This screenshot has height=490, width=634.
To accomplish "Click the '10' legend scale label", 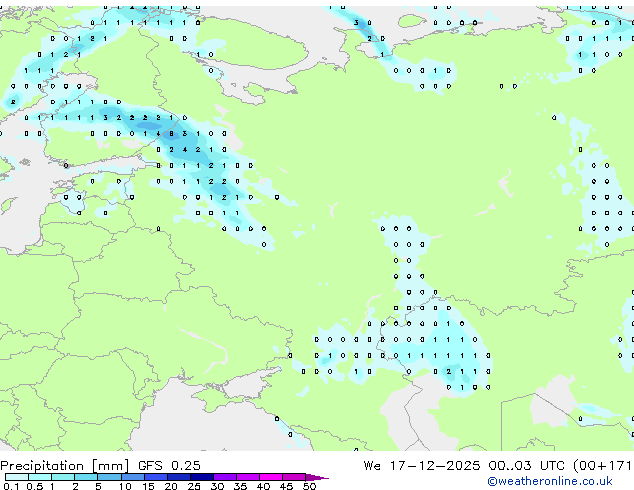I will coord(125,486).
